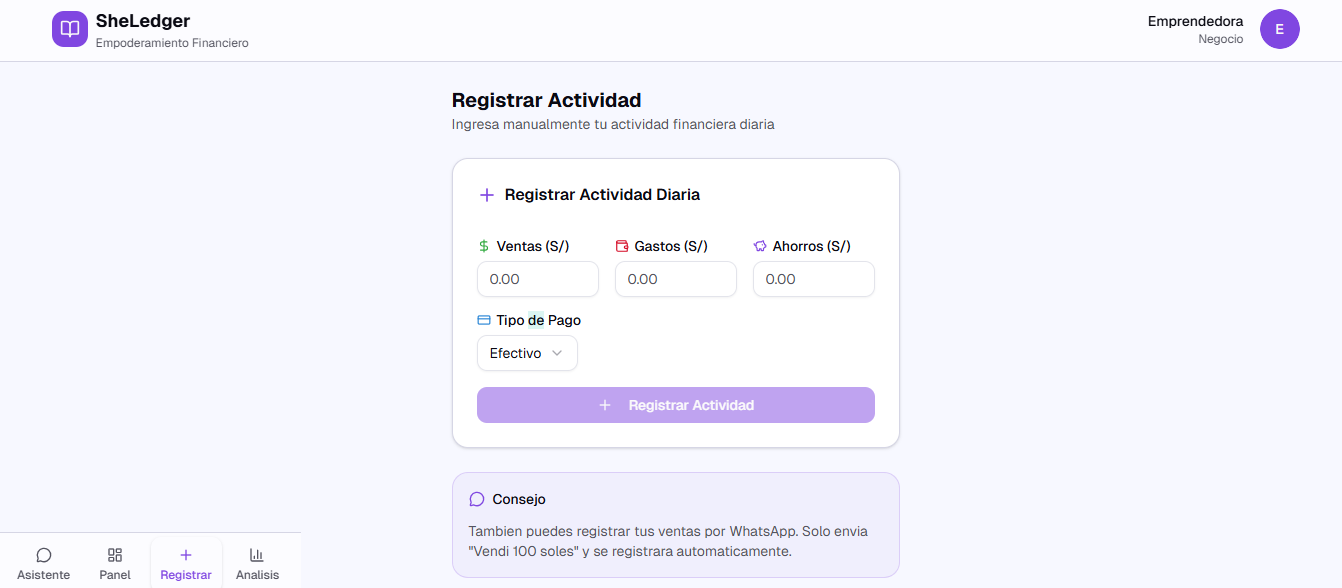Click the SheLedger book logo icon
The height and width of the screenshot is (588, 1342).
click(x=70, y=29)
